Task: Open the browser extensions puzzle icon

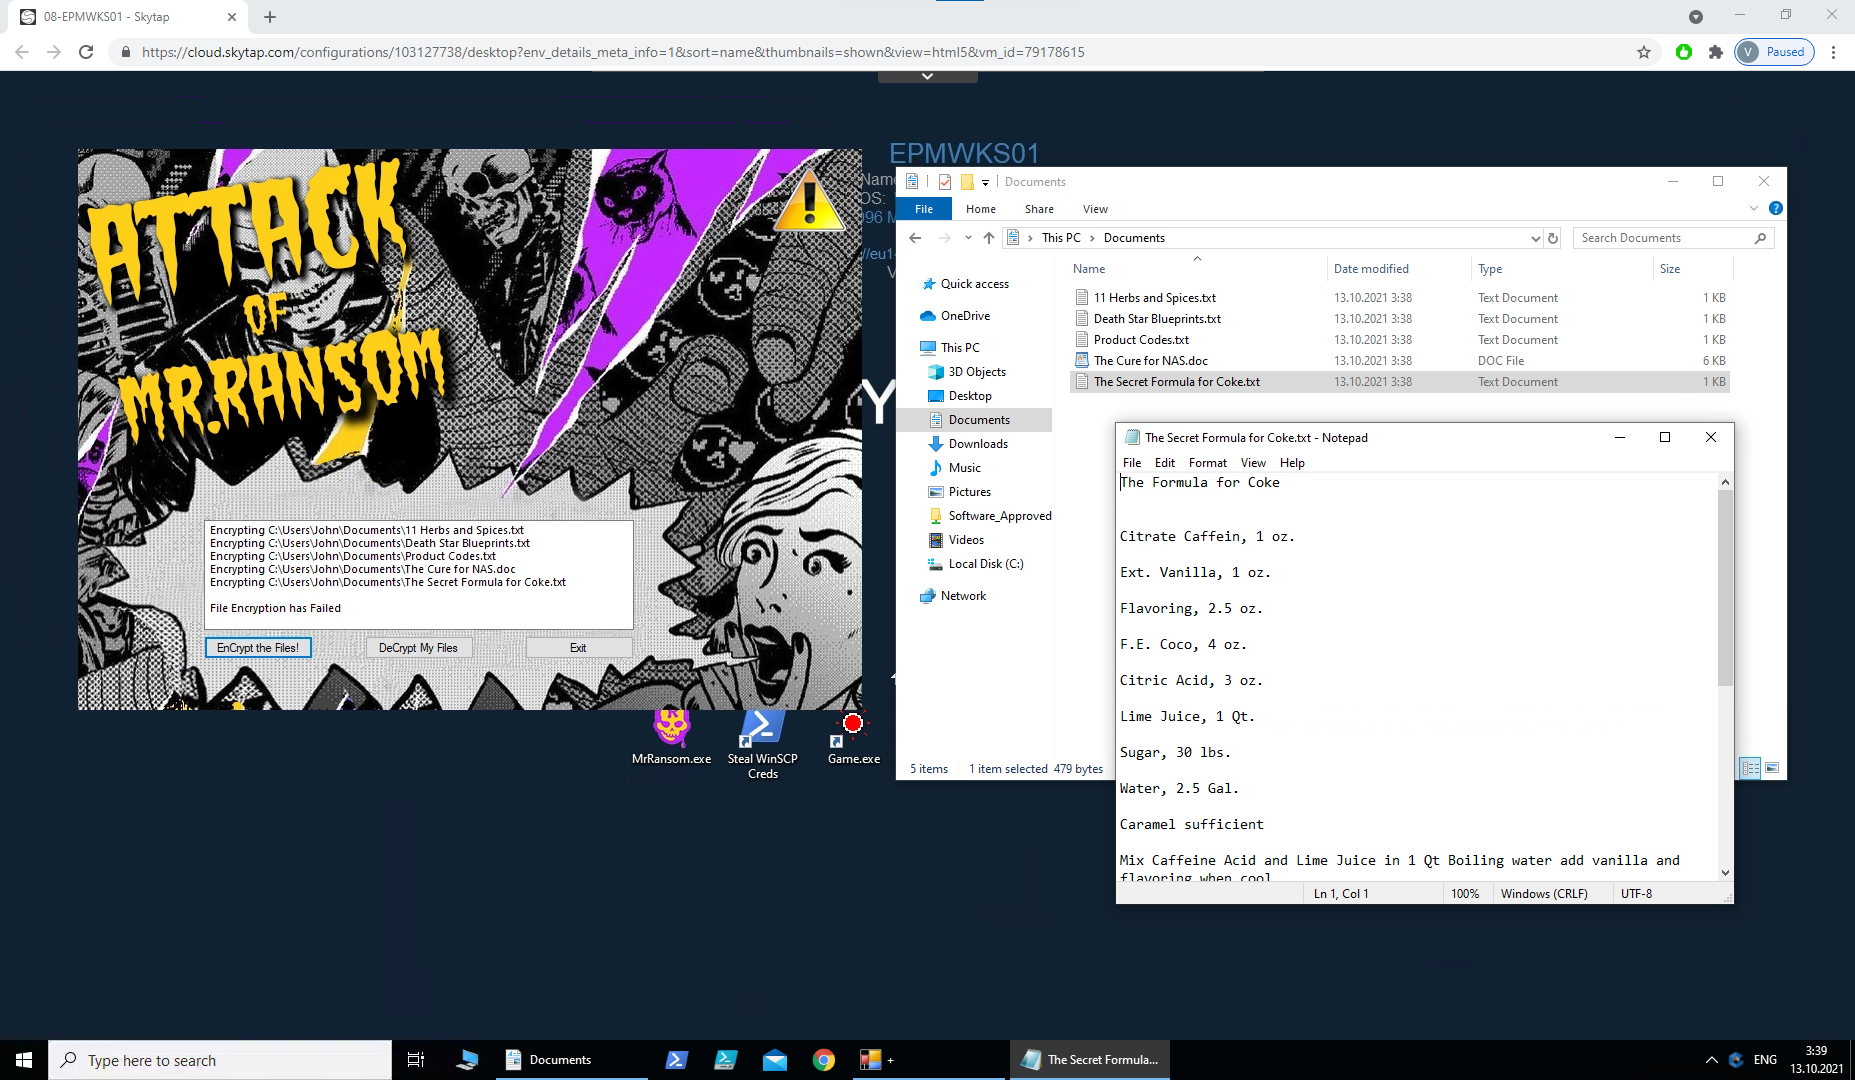Action: (1716, 52)
